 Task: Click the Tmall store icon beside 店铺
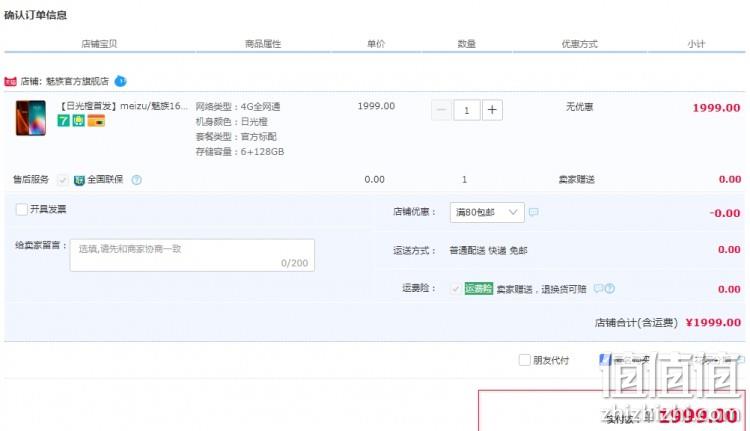[10, 81]
